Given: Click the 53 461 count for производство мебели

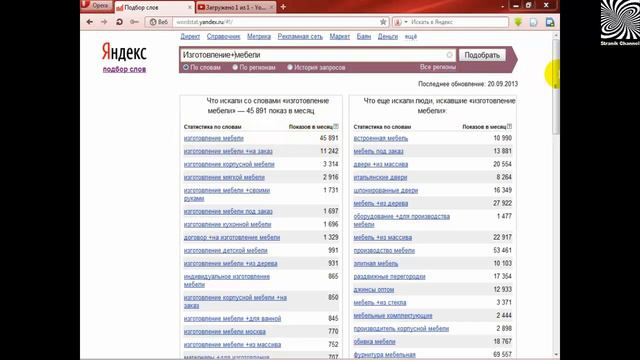Looking at the screenshot, I should 502,251.
